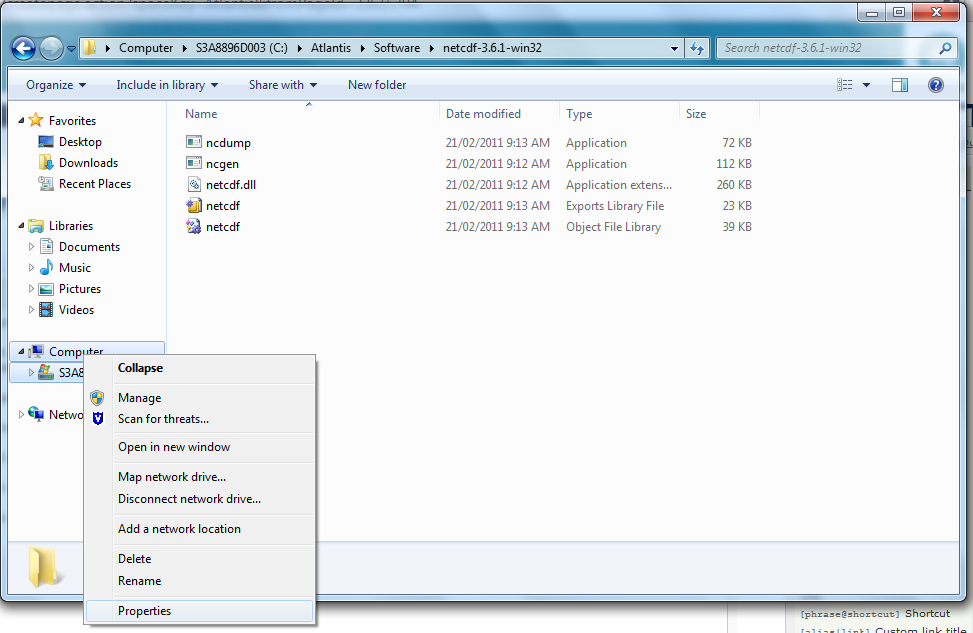The height and width of the screenshot is (633, 973).
Task: Open the Organize dropdown menu
Action: click(x=56, y=85)
